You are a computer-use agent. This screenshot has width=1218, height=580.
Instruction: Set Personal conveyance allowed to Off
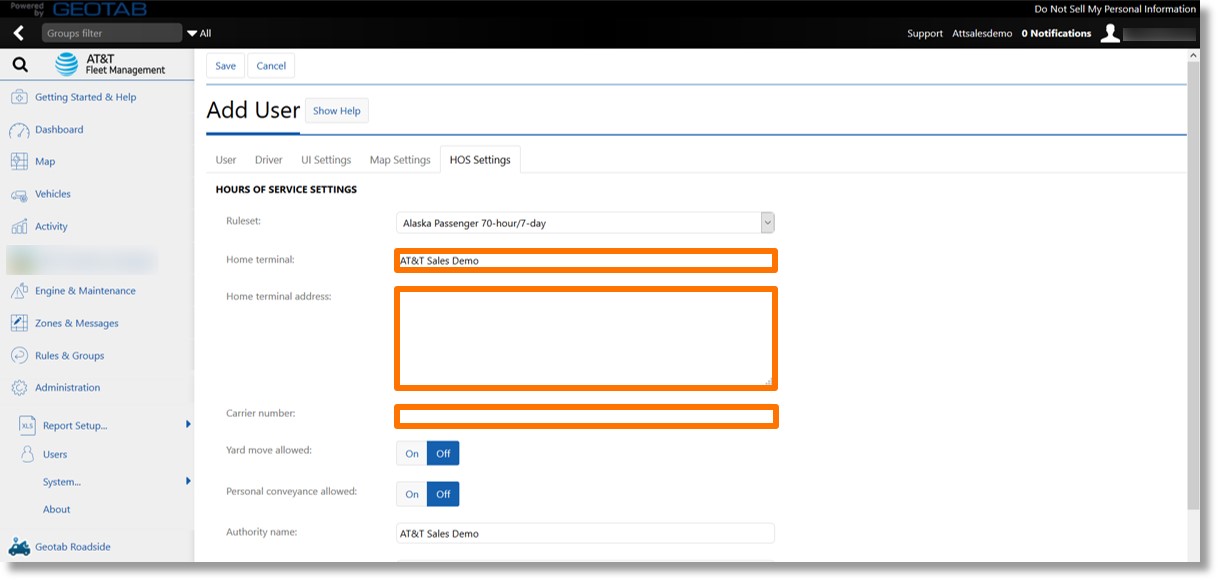coord(443,493)
